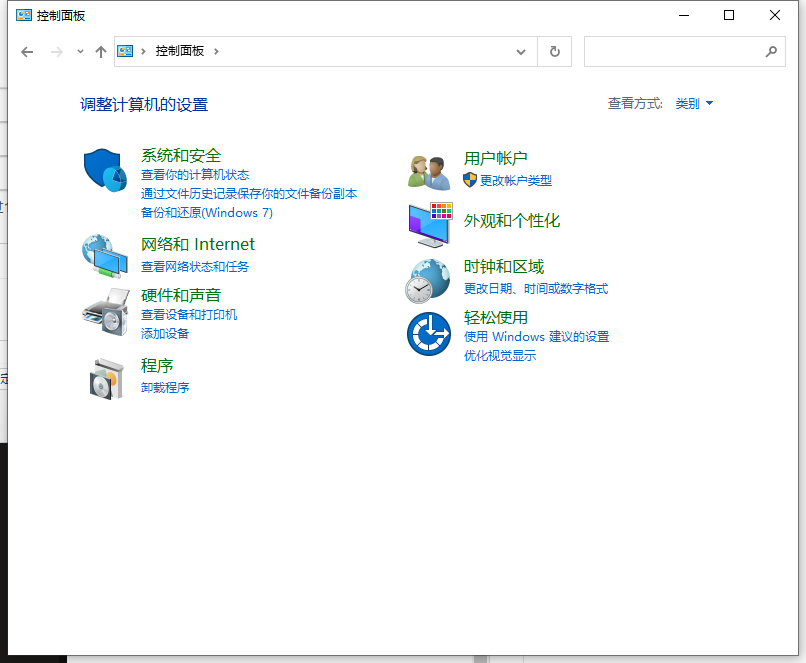This screenshot has width=806, height=663.
Task: Open the Network and Internet globe icon
Action: coord(104,255)
